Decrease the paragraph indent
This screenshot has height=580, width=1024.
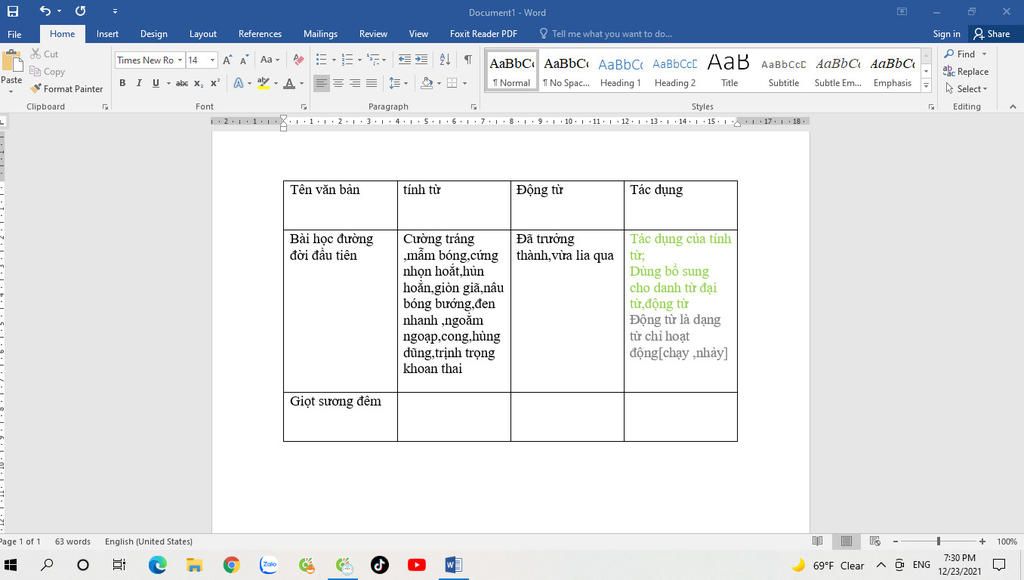coord(405,60)
